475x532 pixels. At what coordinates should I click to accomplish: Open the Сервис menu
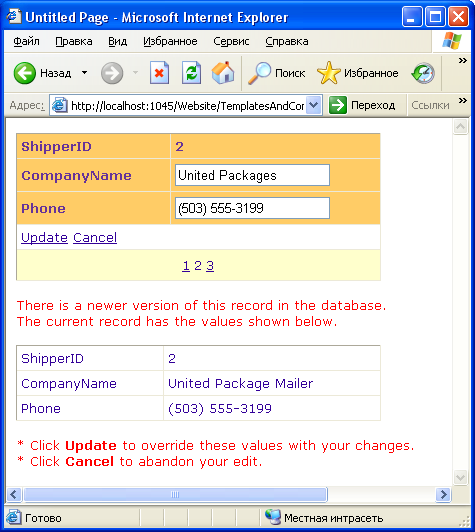[x=231, y=41]
